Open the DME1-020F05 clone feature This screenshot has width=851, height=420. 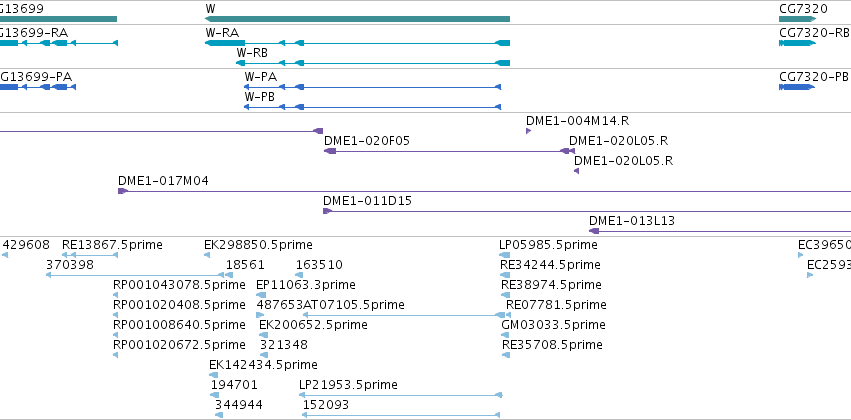click(449, 151)
